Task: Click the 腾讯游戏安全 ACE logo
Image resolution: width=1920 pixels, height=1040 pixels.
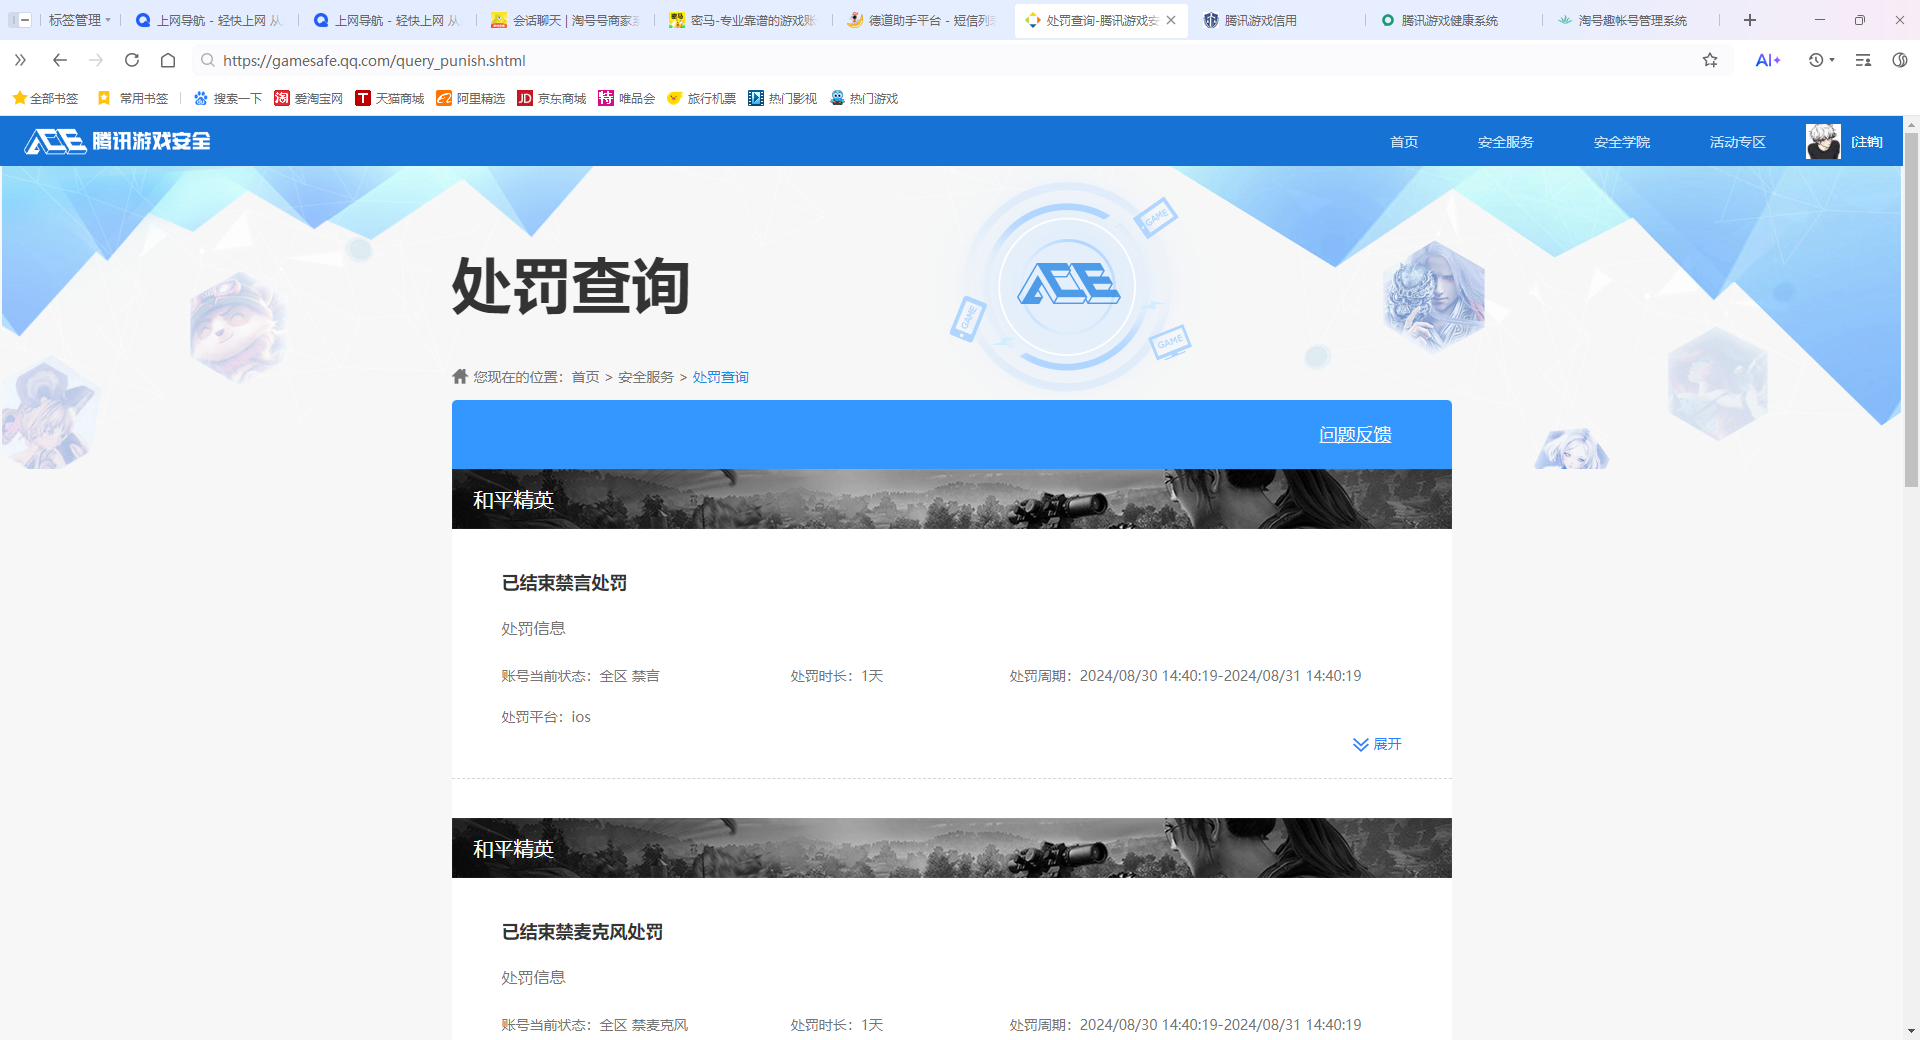Action: [x=115, y=141]
